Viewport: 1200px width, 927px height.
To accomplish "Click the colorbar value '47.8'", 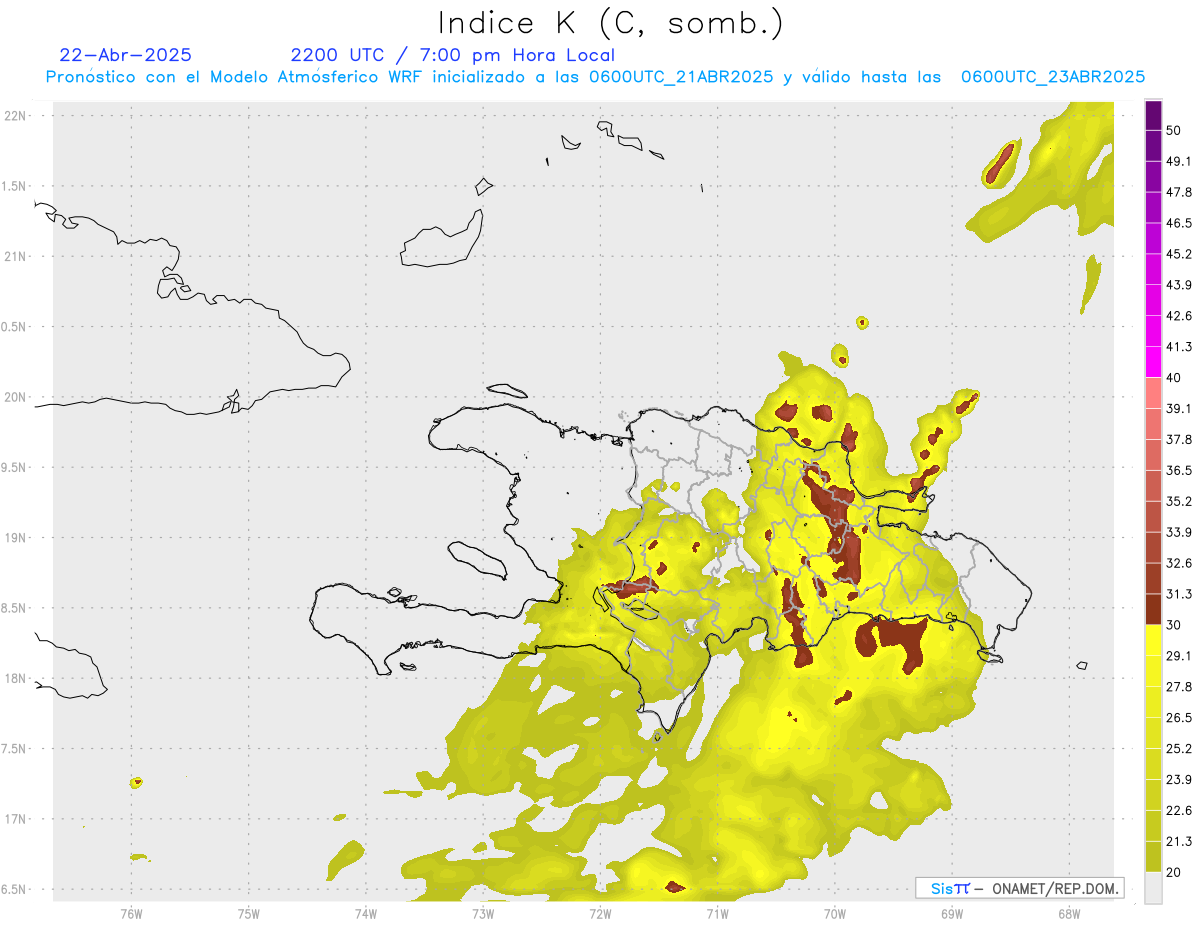I will coord(1179,192).
